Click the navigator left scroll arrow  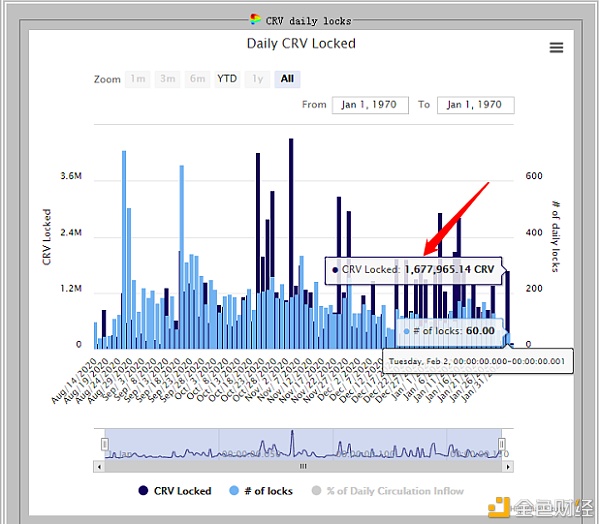(99, 466)
